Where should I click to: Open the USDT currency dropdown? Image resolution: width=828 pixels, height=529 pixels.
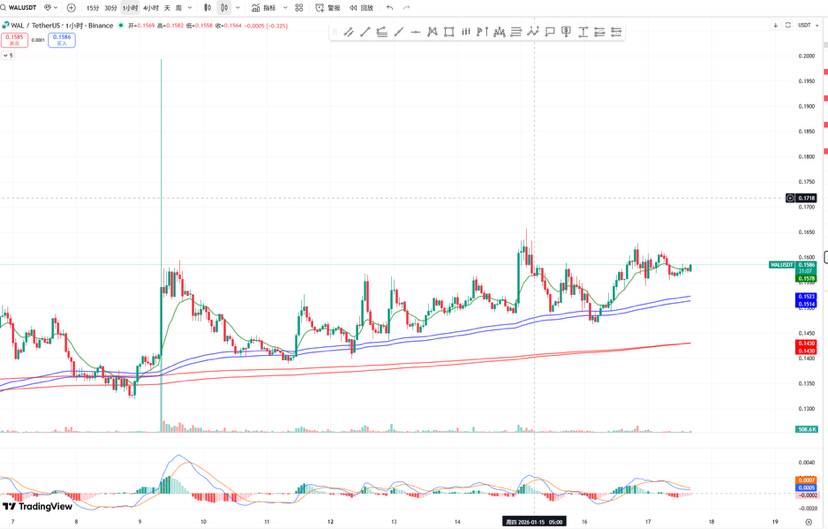click(806, 25)
